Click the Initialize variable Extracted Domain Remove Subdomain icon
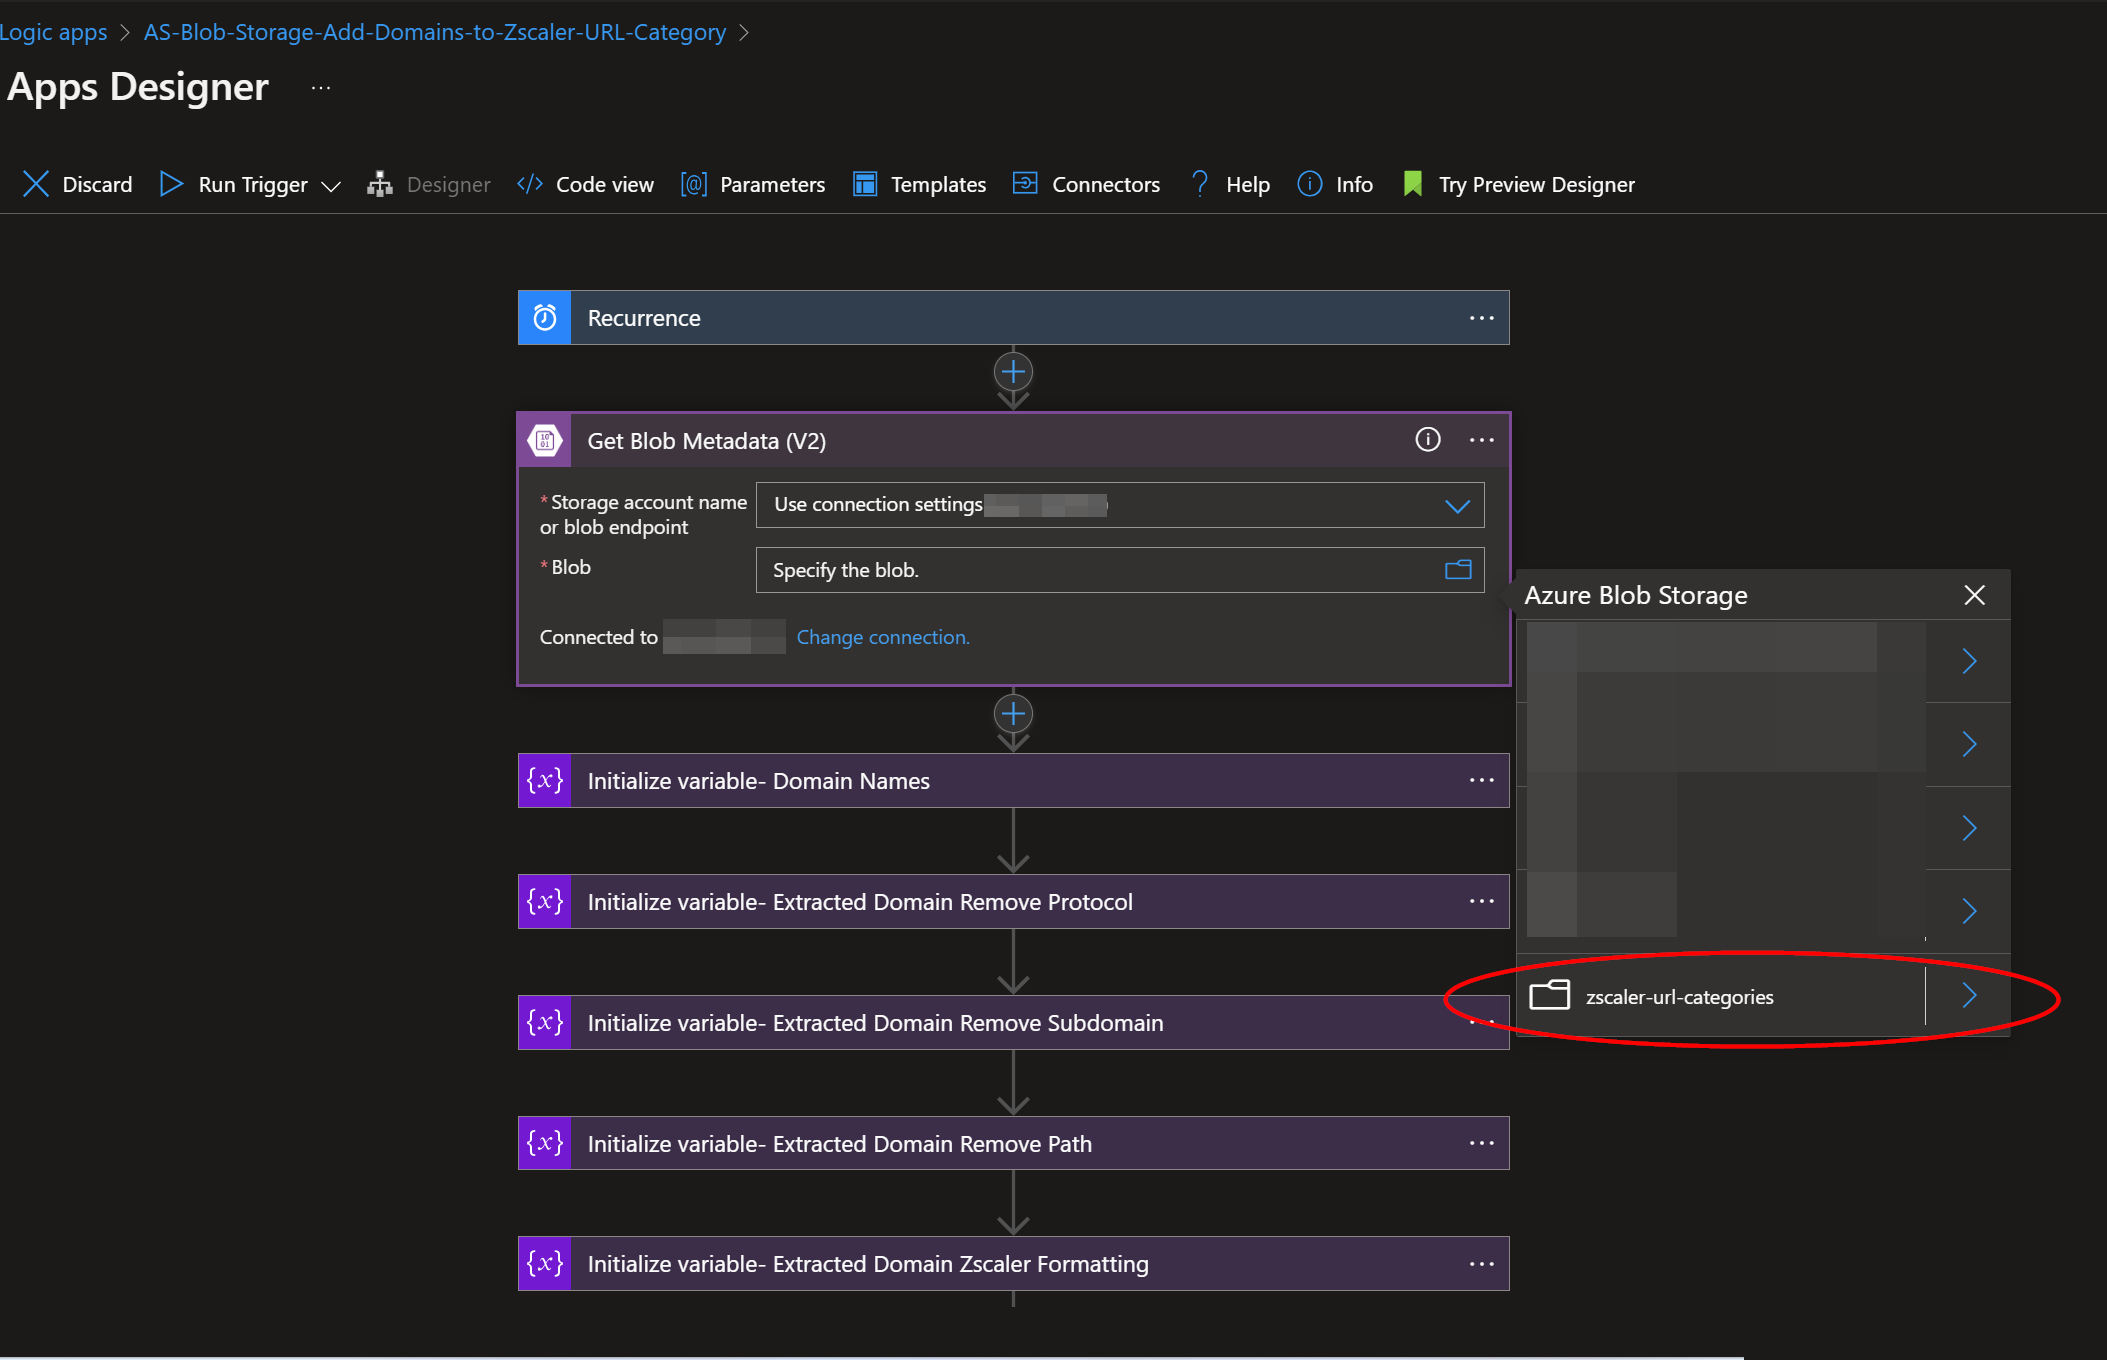Viewport: 2107px width, 1360px height. pos(545,1021)
